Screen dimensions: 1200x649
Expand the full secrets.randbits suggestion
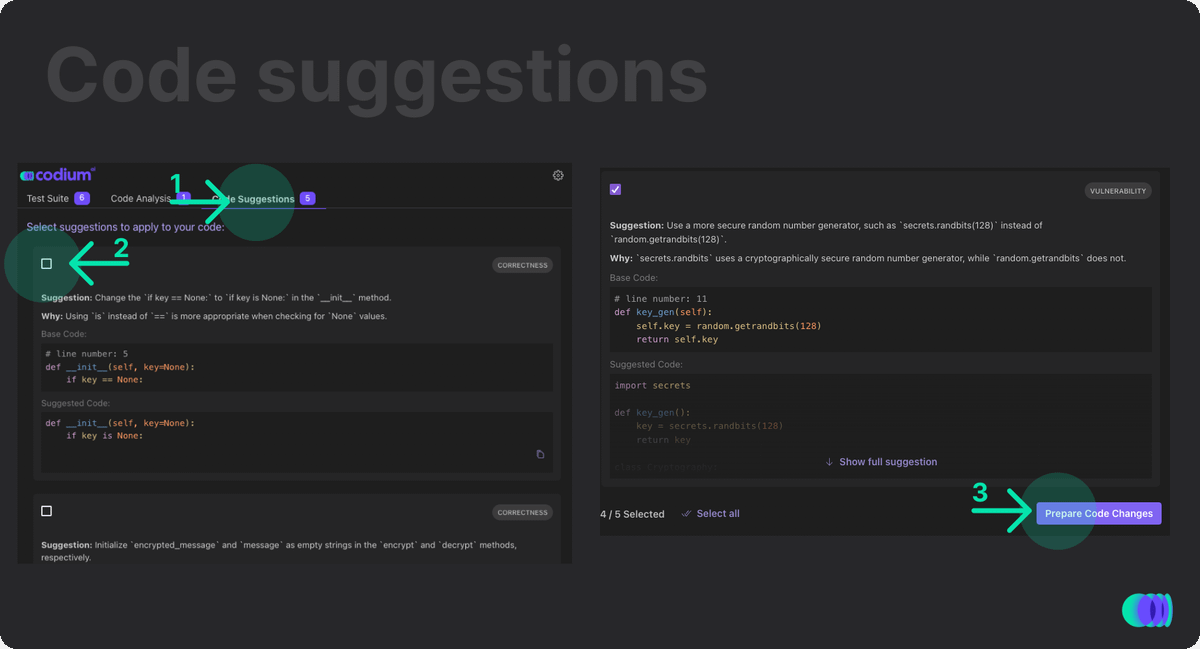tap(886, 461)
